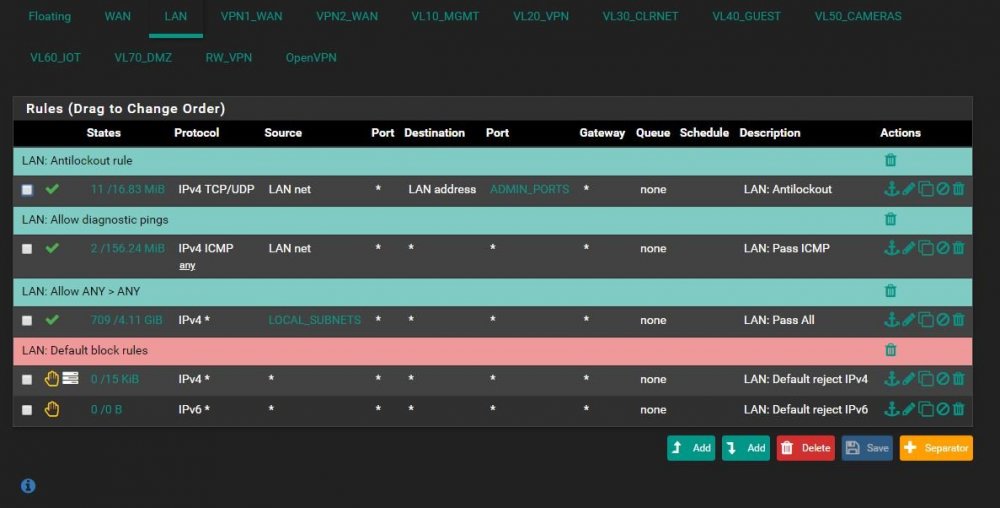Open the VL70_DMZ tab

point(143,57)
